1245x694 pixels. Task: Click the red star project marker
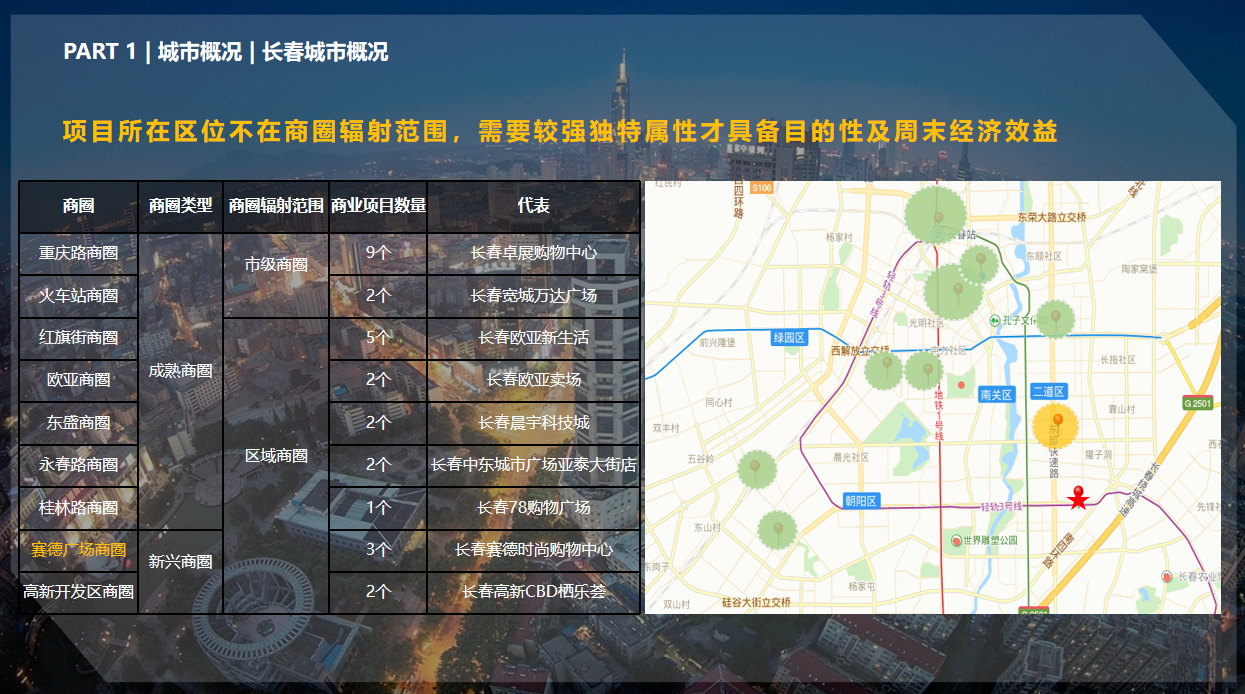click(1077, 498)
